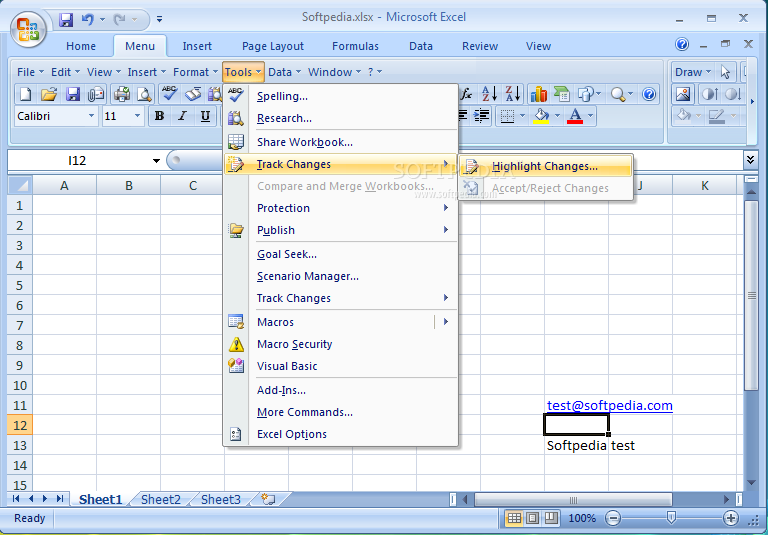Open the Draw dropdown menu

click(693, 73)
